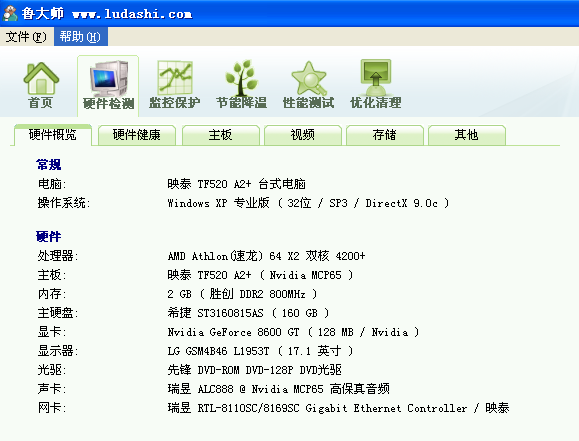Select motherboard value with Nvidia MCP65
Screen dimensions: 579x441
click(x=260, y=275)
